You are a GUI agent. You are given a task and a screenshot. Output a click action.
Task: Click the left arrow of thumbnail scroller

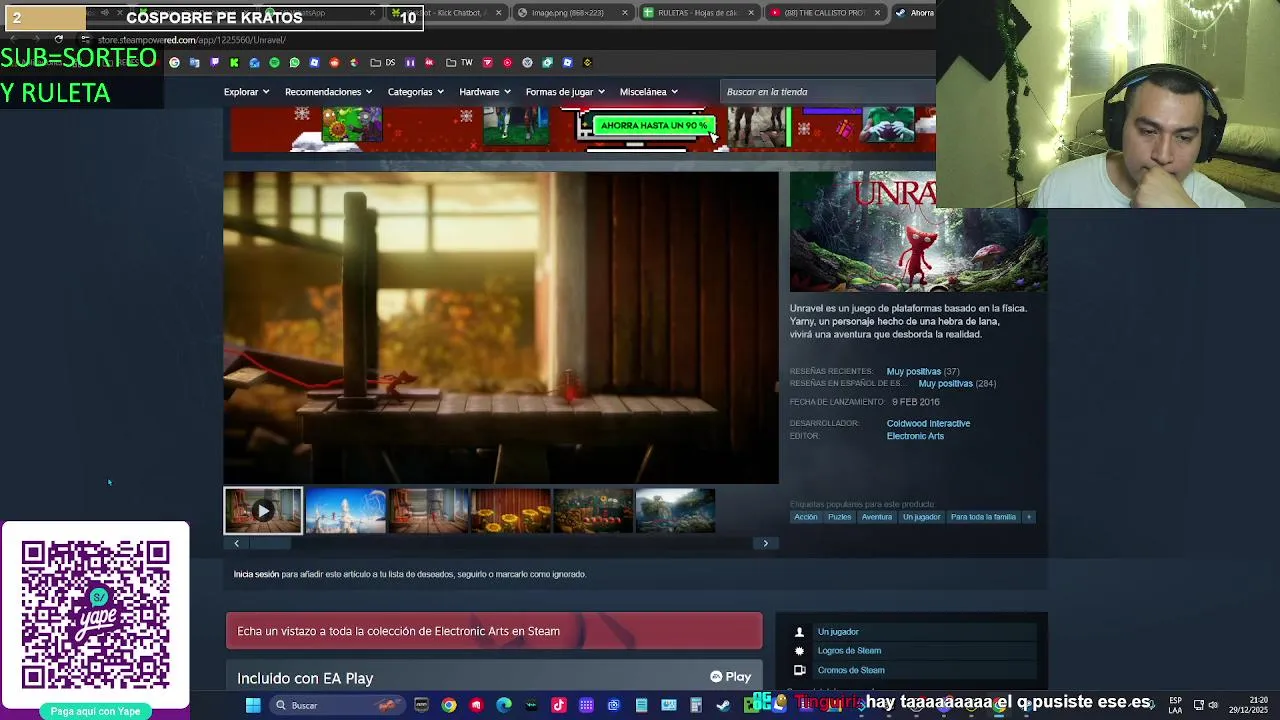click(236, 543)
